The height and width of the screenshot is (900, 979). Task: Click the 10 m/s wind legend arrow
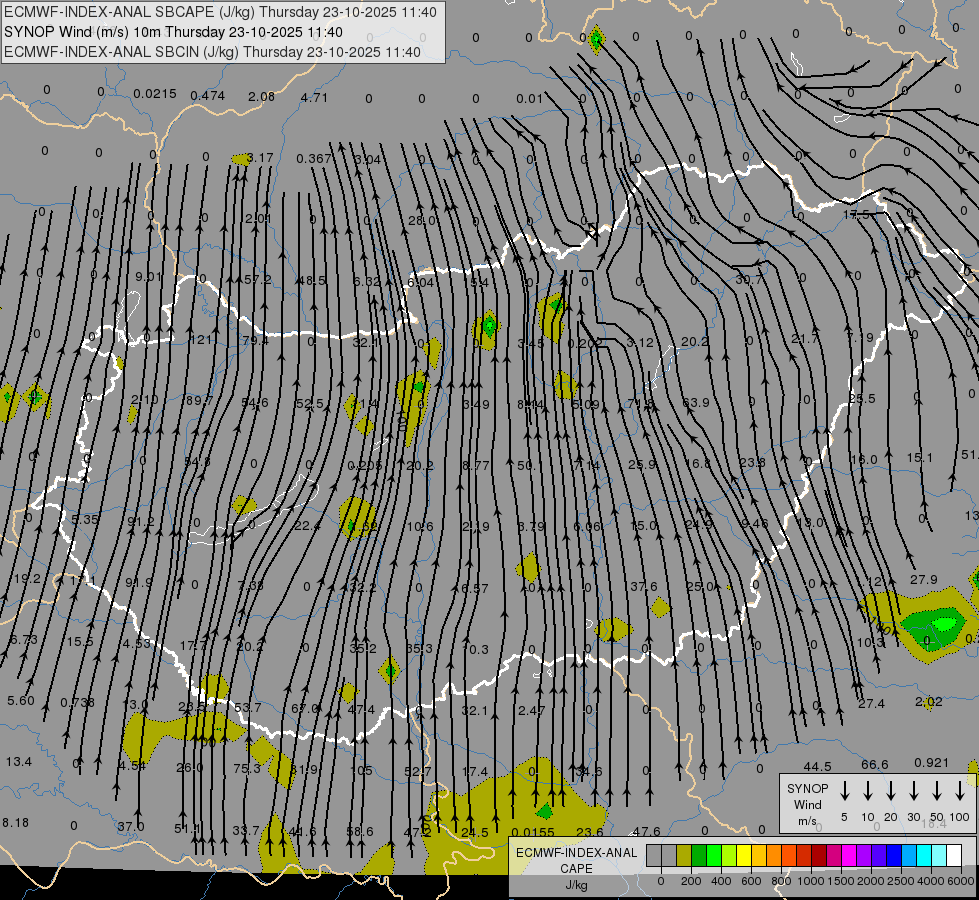click(x=868, y=791)
